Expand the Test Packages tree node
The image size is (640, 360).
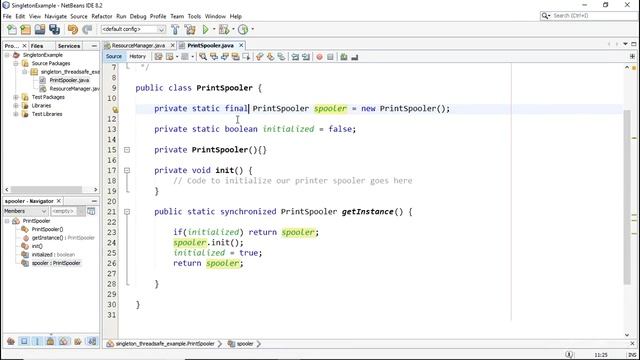pos(16,97)
